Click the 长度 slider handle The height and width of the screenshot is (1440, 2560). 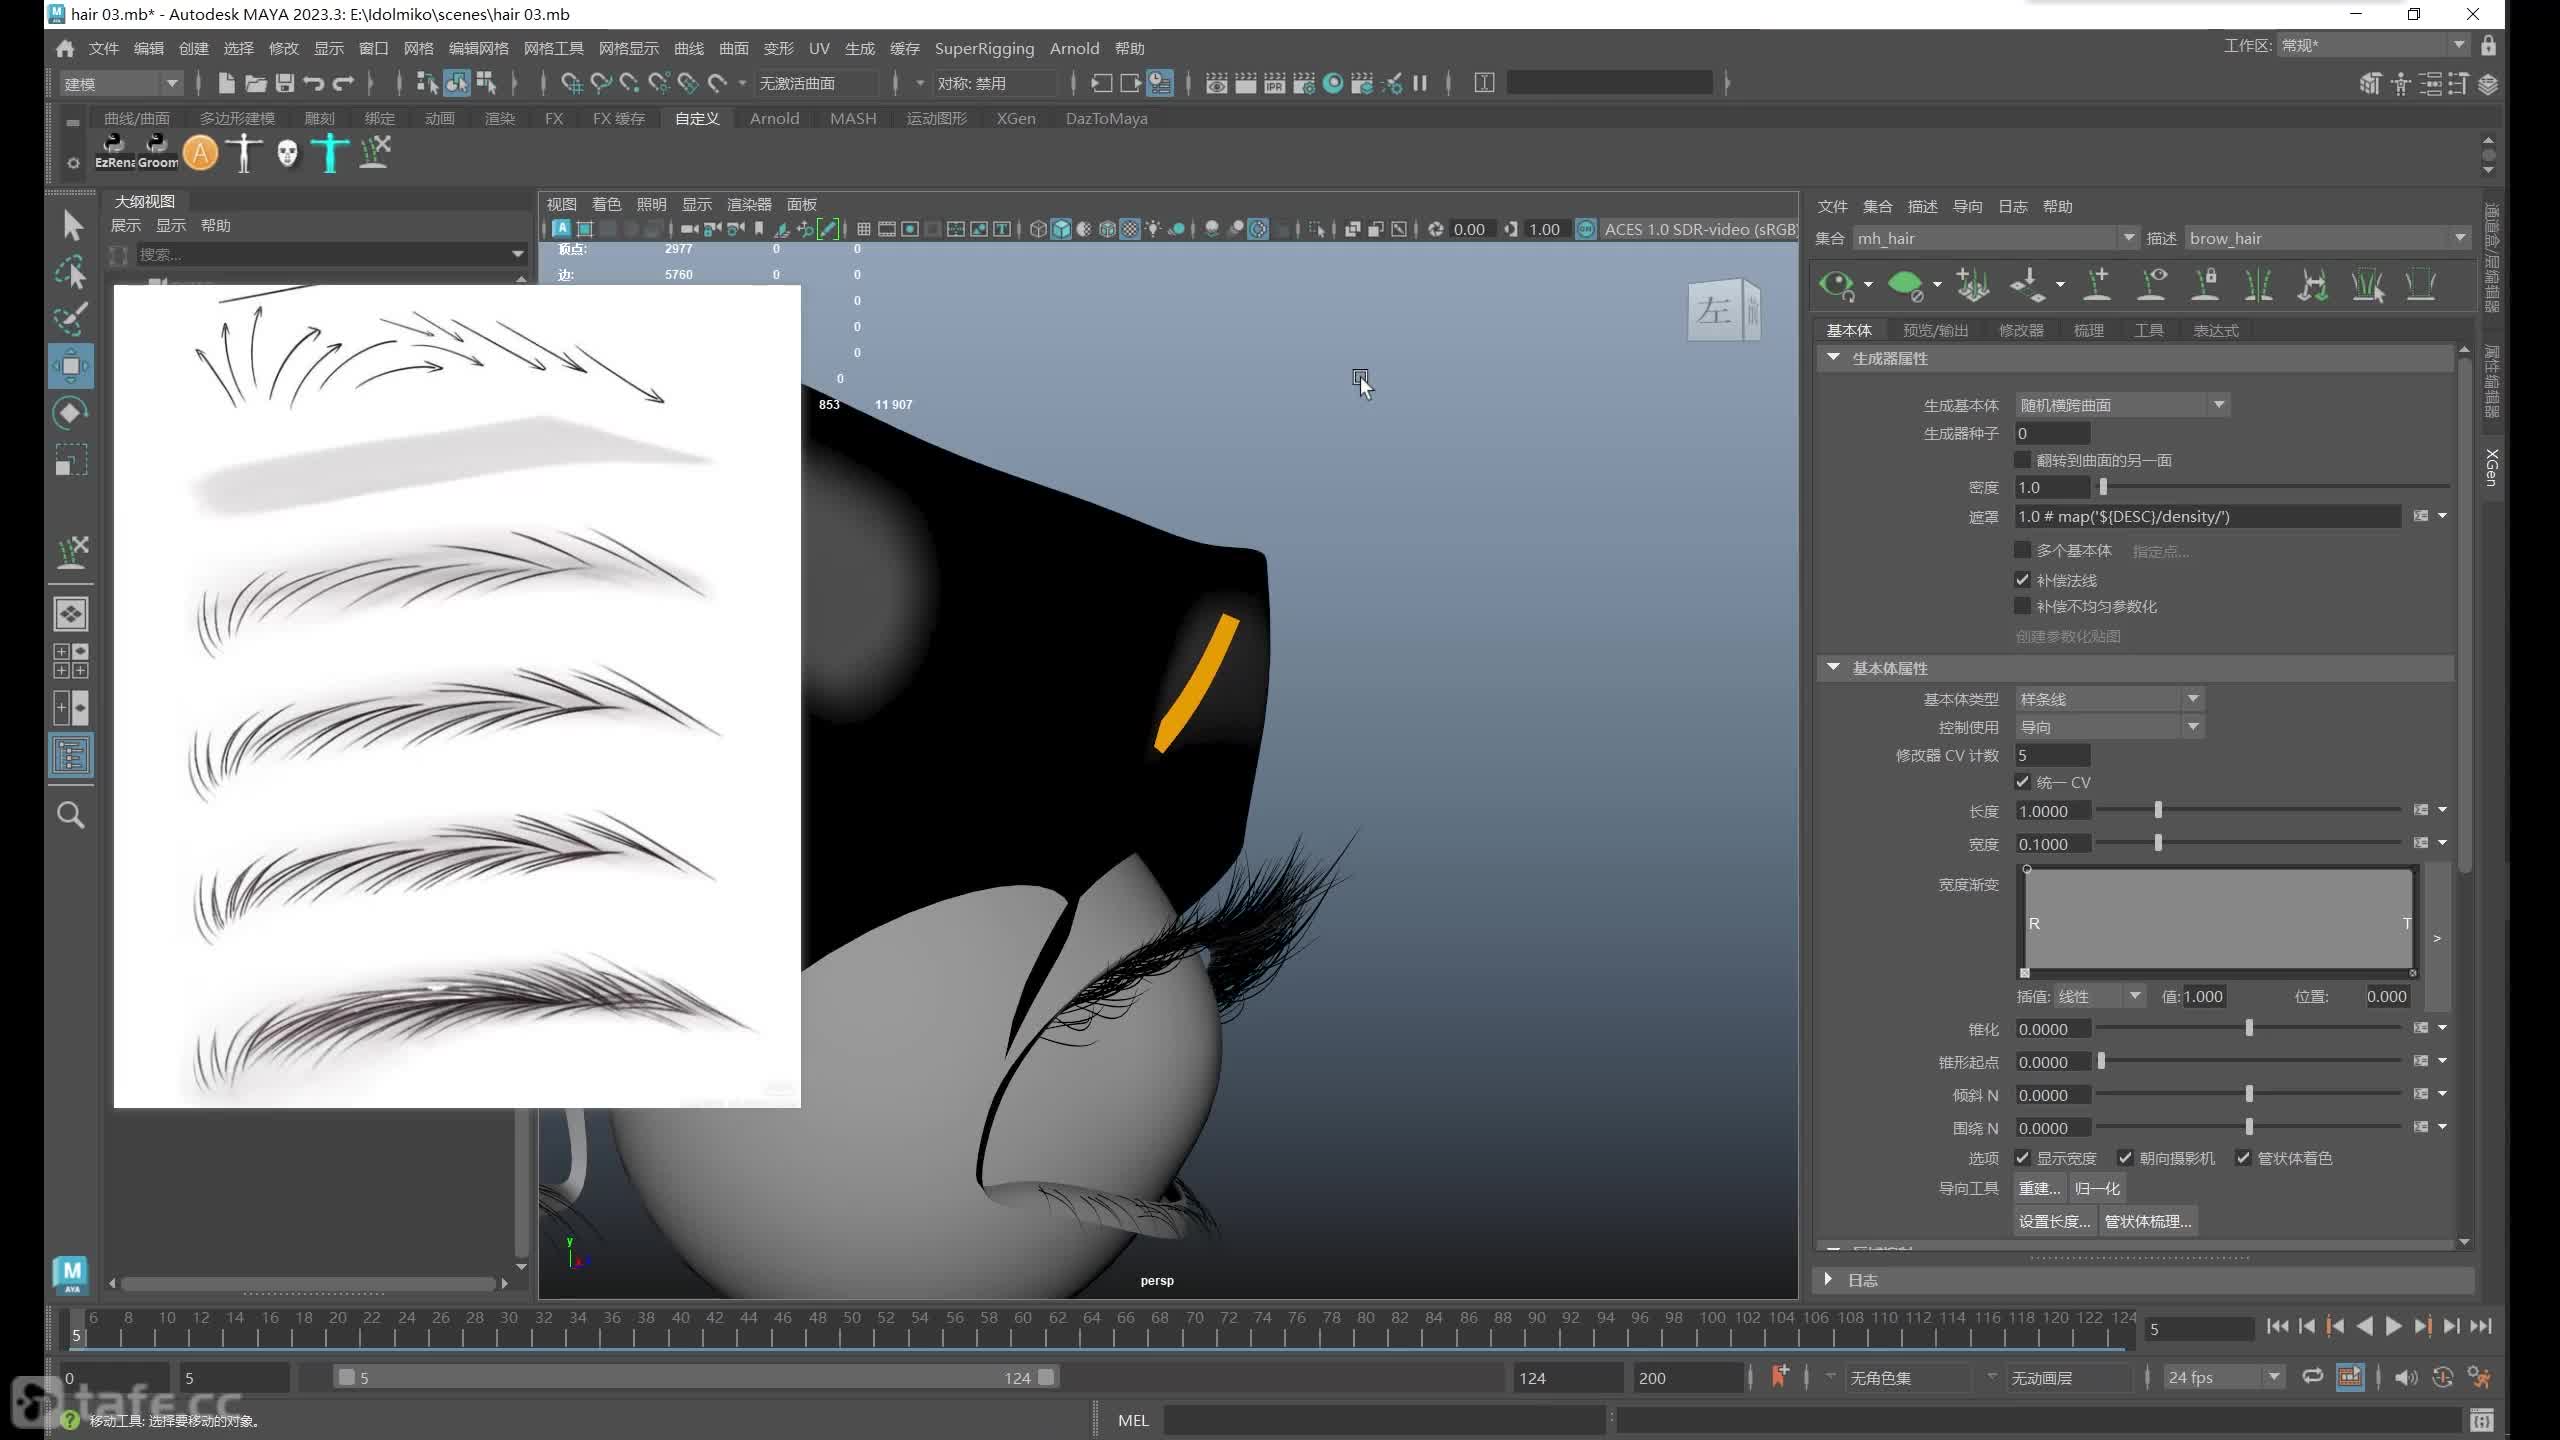tap(2158, 810)
